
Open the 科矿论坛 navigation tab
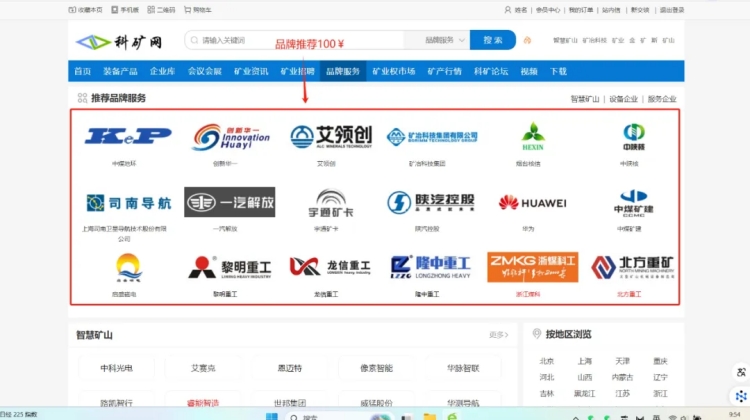491,72
